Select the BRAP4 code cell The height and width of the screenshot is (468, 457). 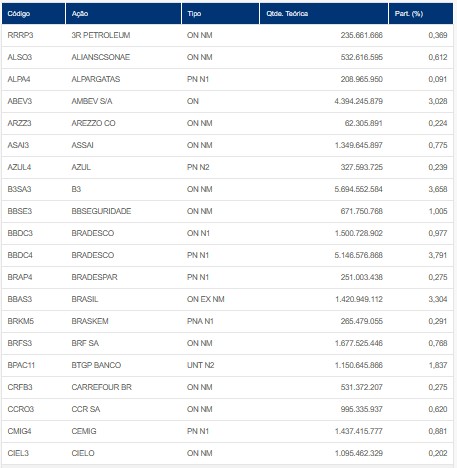coord(20,277)
